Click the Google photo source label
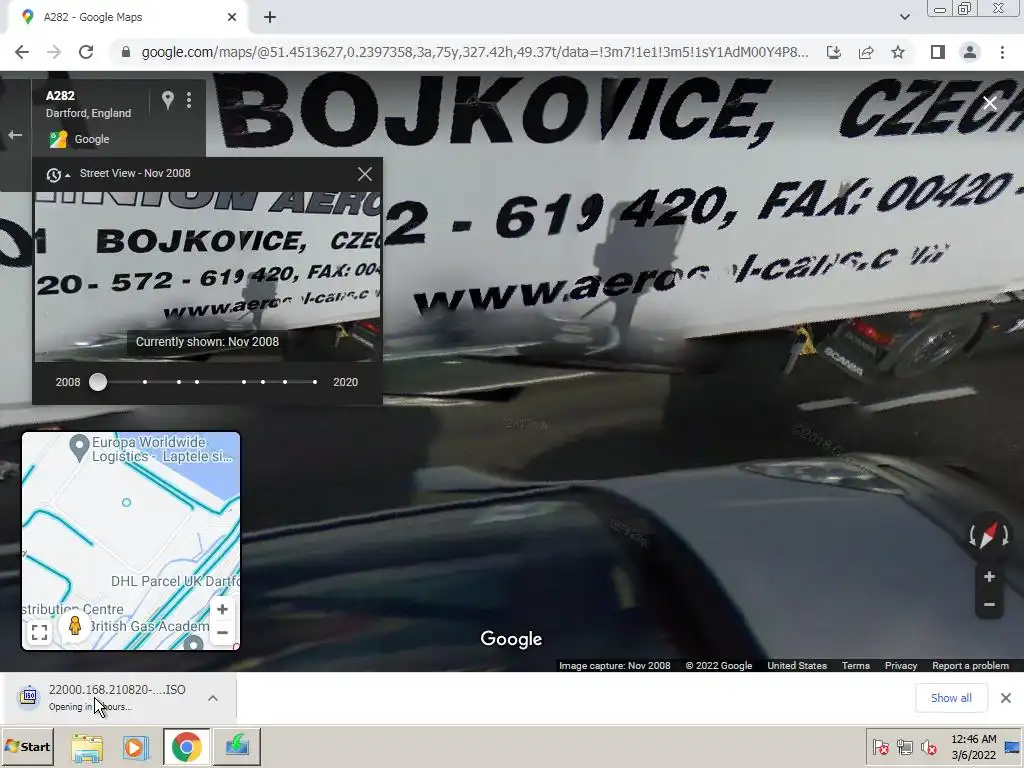This screenshot has width=1024, height=768. (x=80, y=139)
